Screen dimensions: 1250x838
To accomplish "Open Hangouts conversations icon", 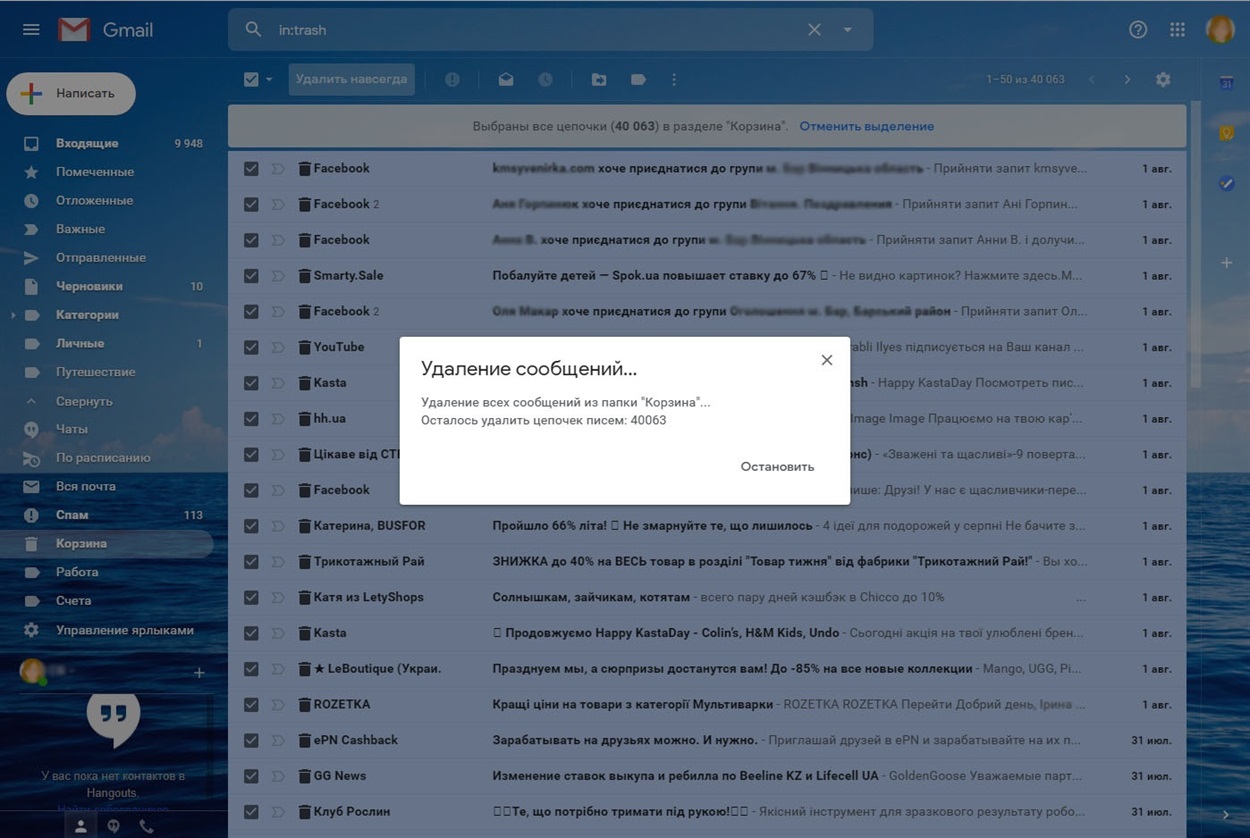I will (114, 826).
